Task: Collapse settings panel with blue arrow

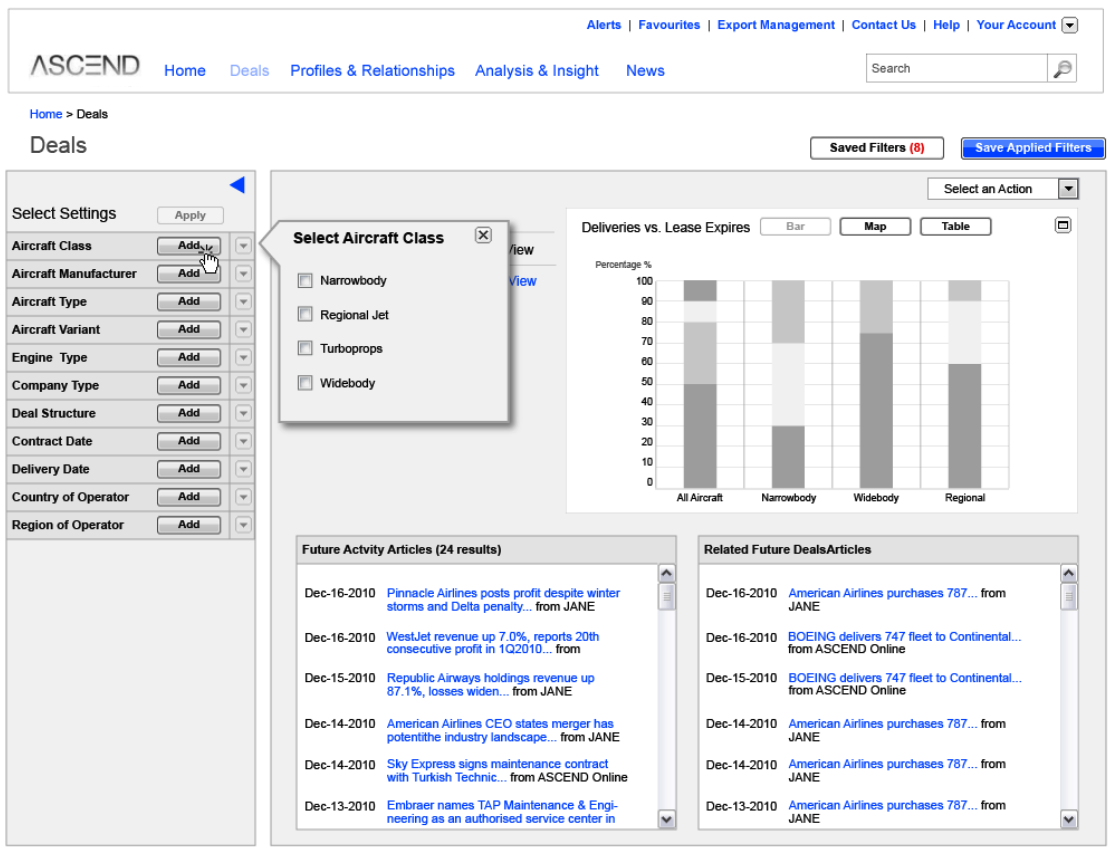Action: (238, 185)
